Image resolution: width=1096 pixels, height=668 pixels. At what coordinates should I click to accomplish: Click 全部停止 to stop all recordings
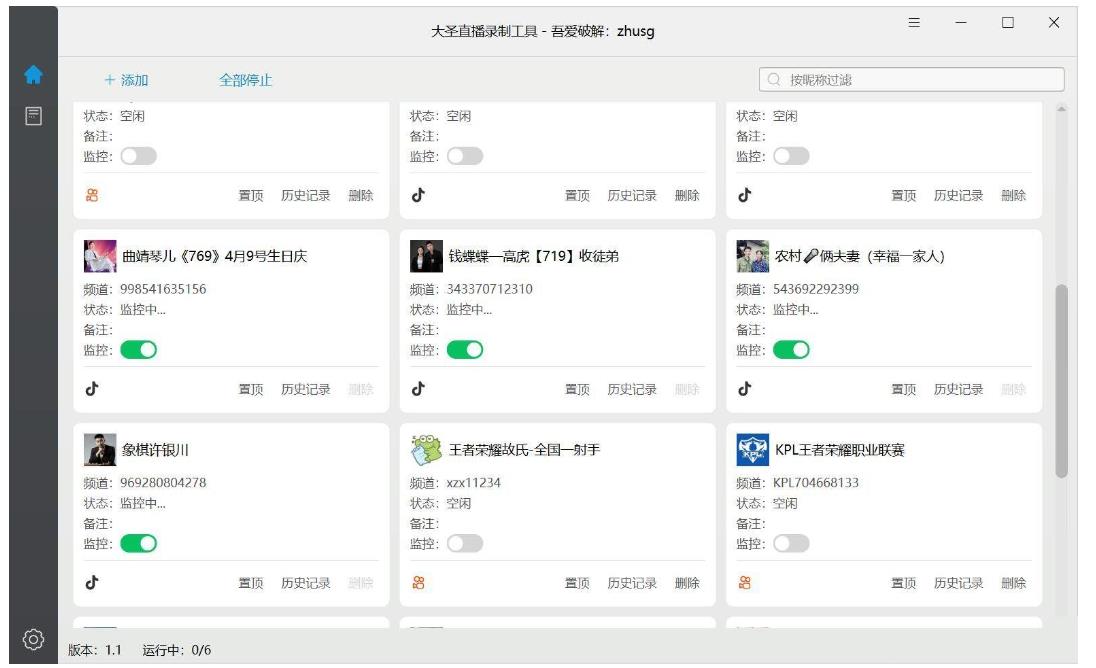pyautogui.click(x=246, y=80)
